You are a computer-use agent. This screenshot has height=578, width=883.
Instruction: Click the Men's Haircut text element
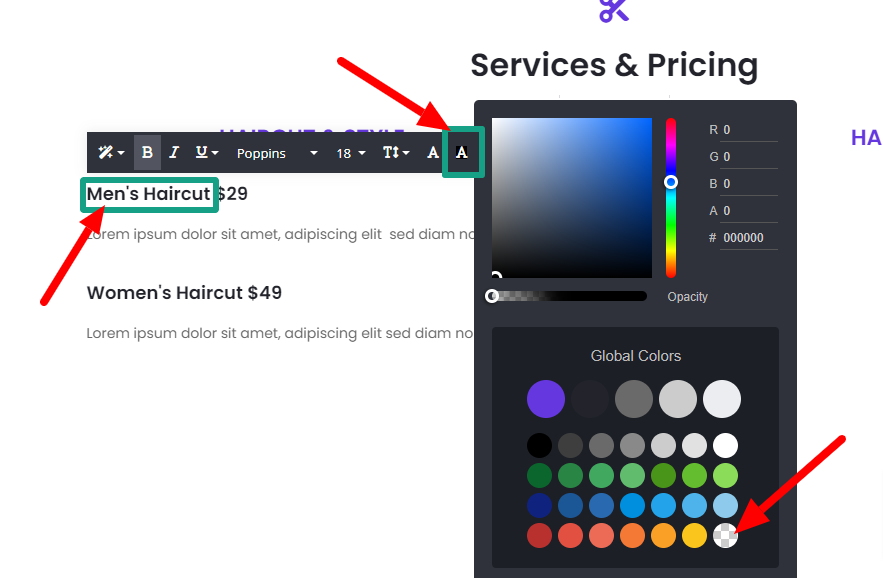tap(148, 193)
